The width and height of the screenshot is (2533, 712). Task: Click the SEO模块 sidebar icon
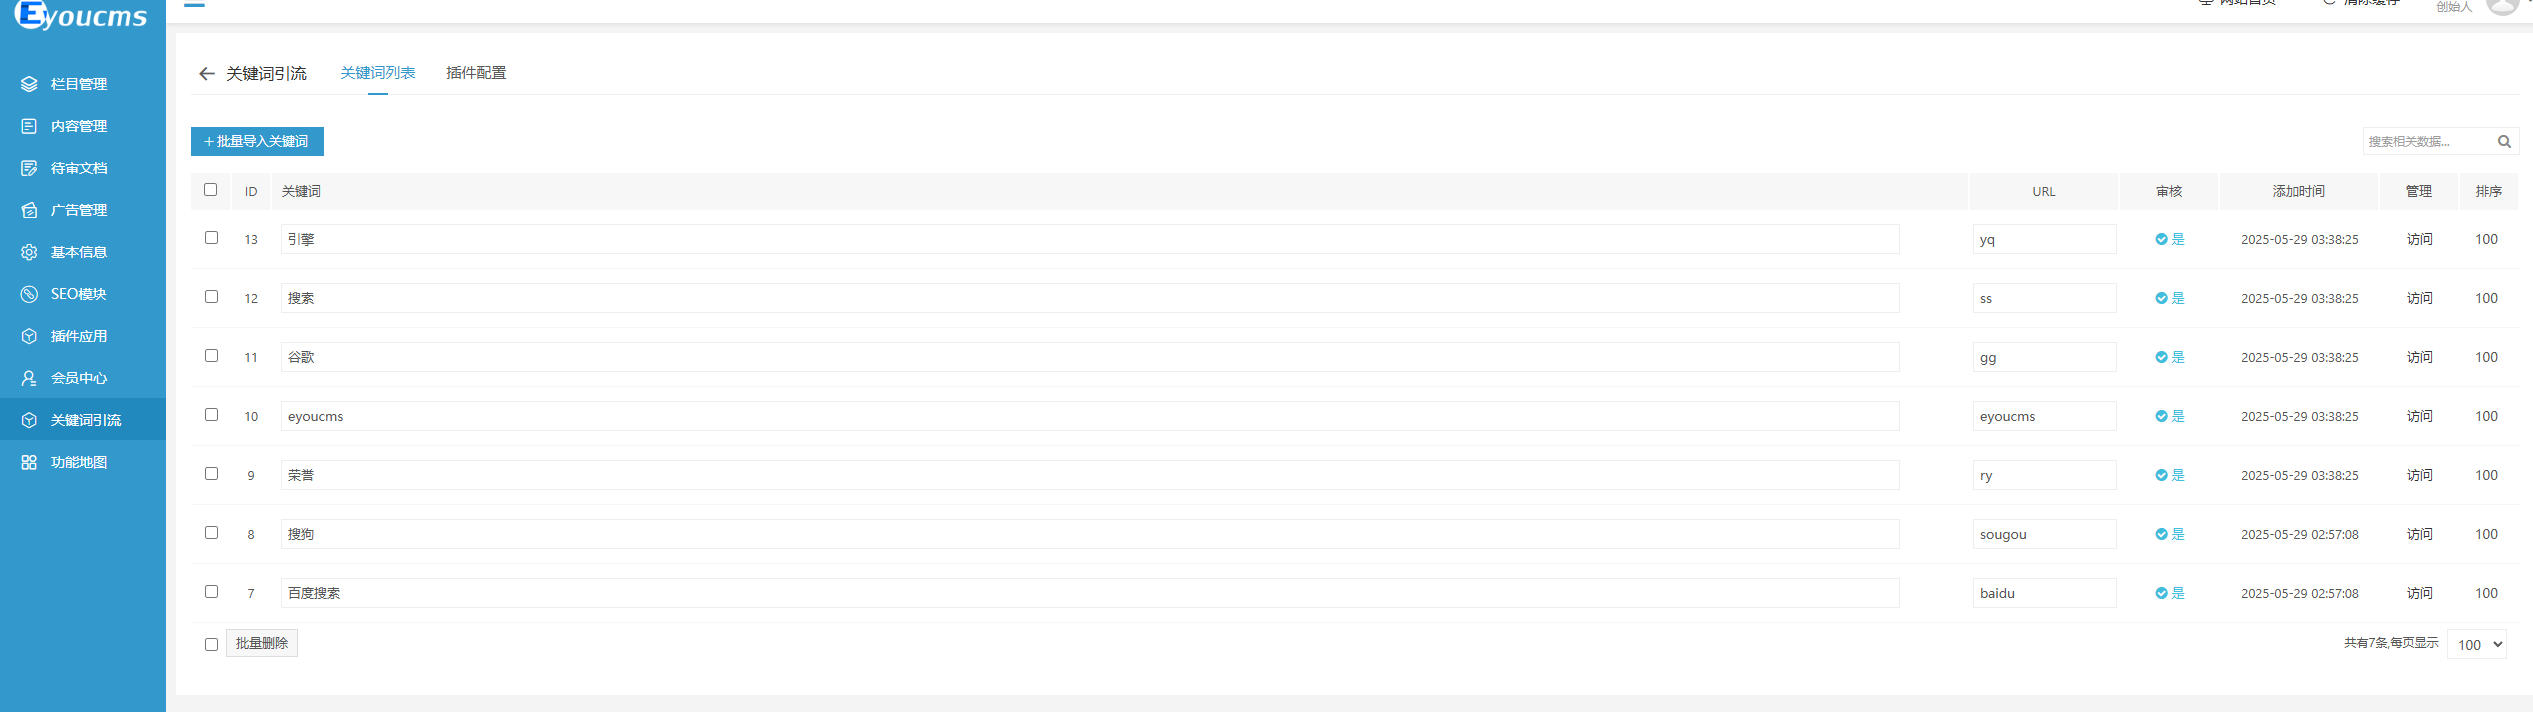coord(29,294)
